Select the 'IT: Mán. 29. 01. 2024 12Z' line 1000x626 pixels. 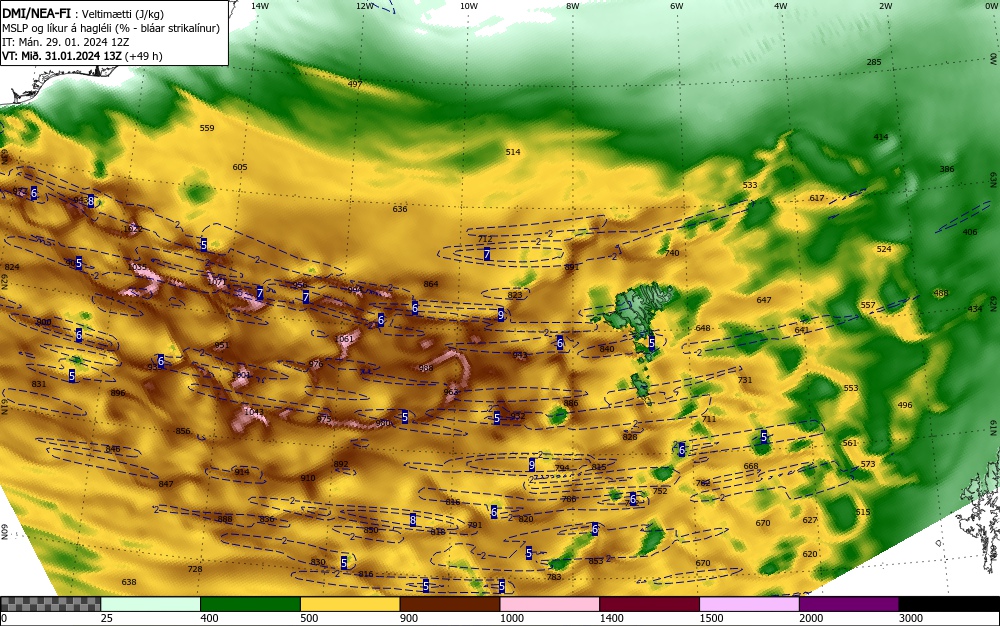(66, 42)
